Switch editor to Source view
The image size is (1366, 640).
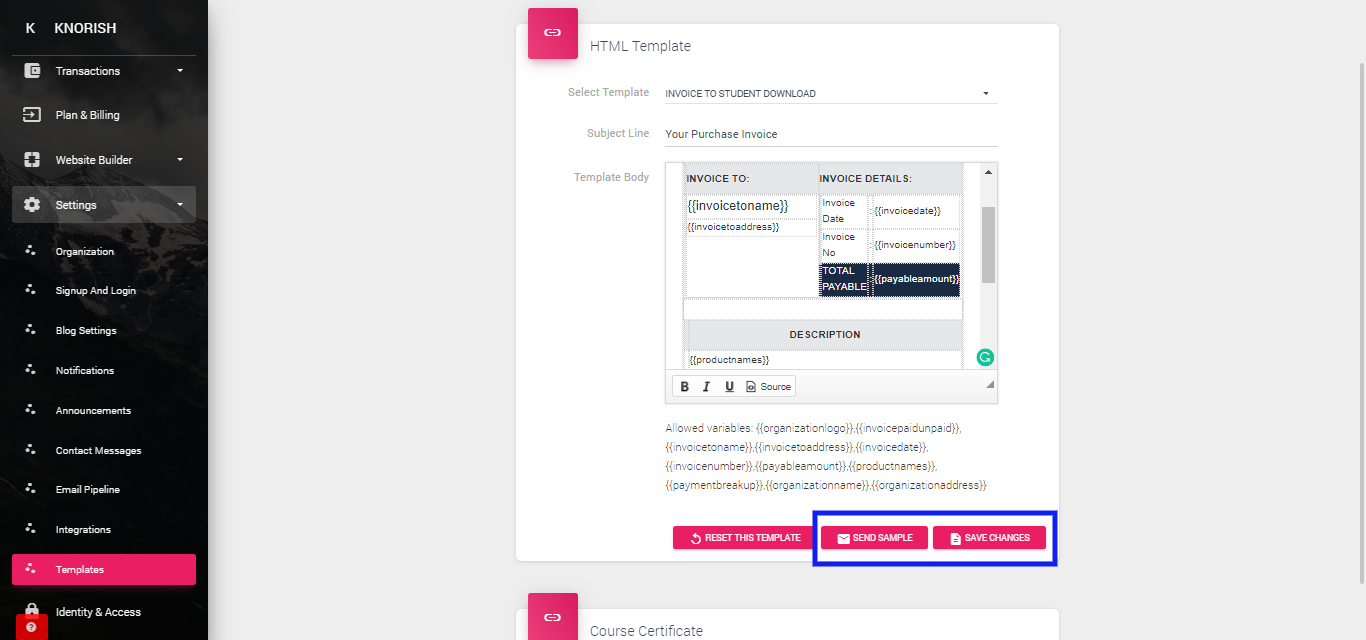[x=768, y=386]
